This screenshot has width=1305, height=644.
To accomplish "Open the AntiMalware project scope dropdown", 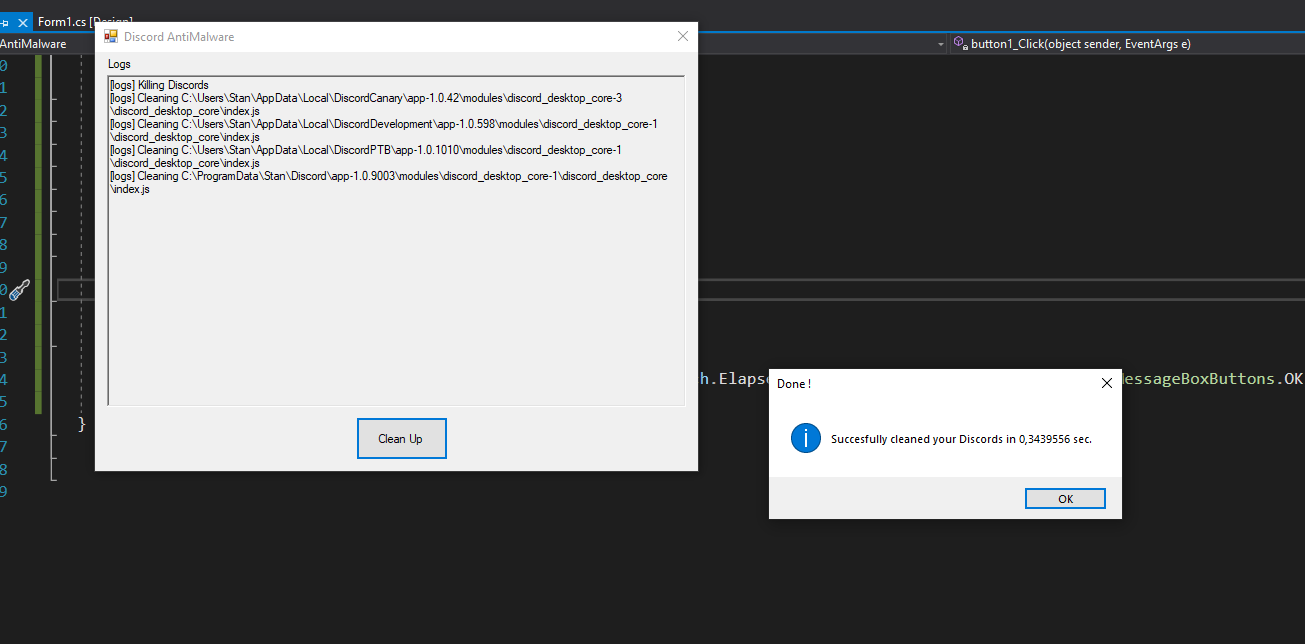I will 33,44.
